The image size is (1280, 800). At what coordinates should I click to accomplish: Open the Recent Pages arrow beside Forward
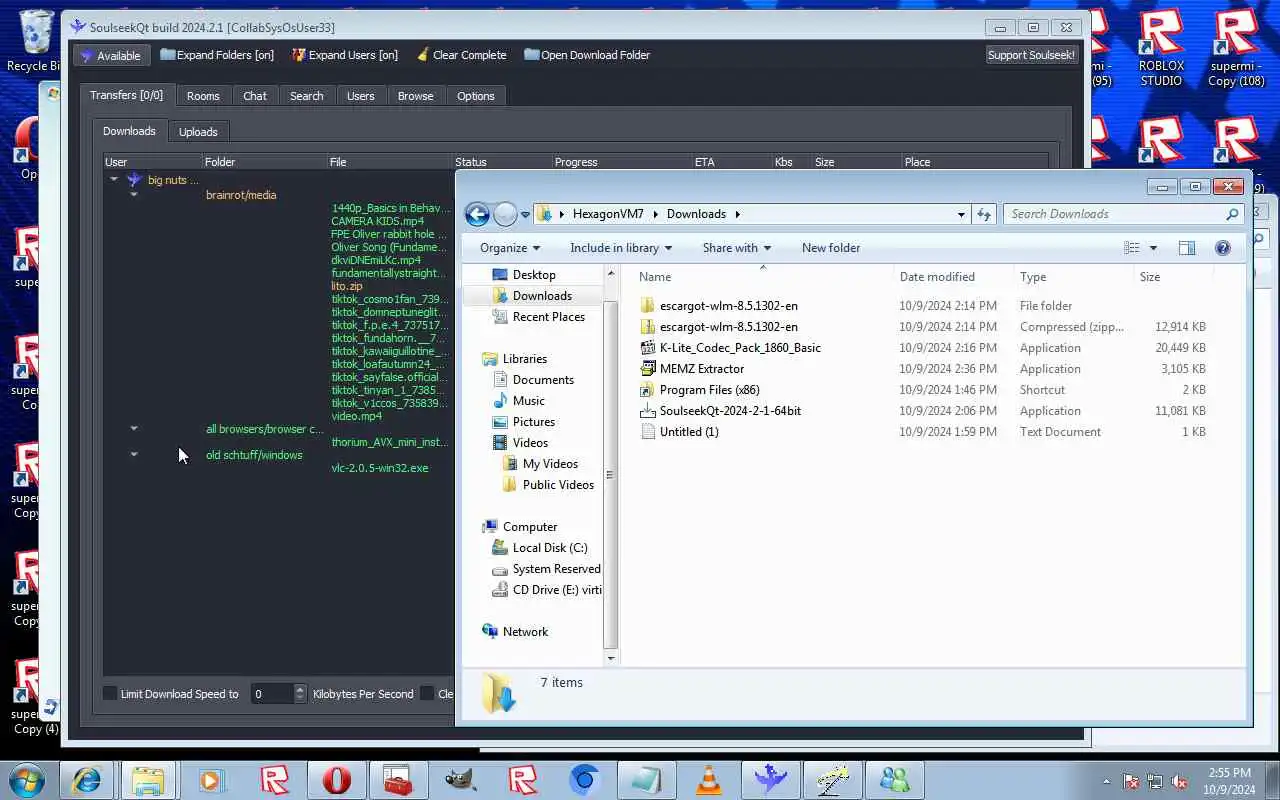coord(525,215)
